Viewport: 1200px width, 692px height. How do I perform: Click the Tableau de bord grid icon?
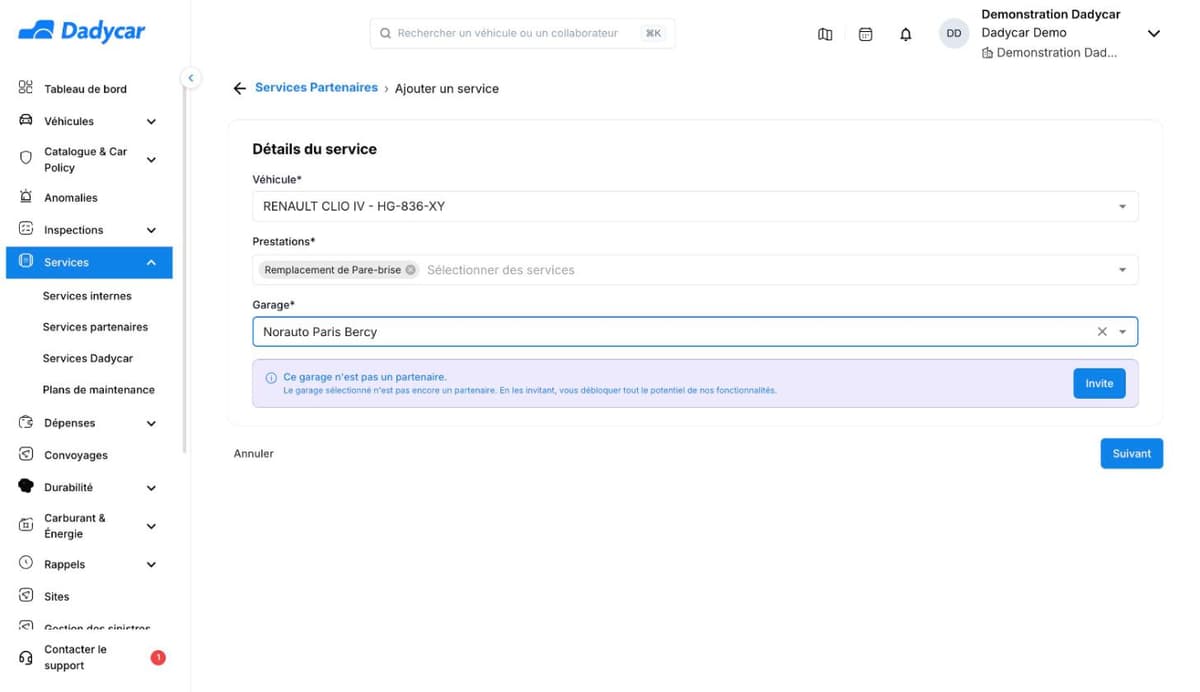click(26, 88)
